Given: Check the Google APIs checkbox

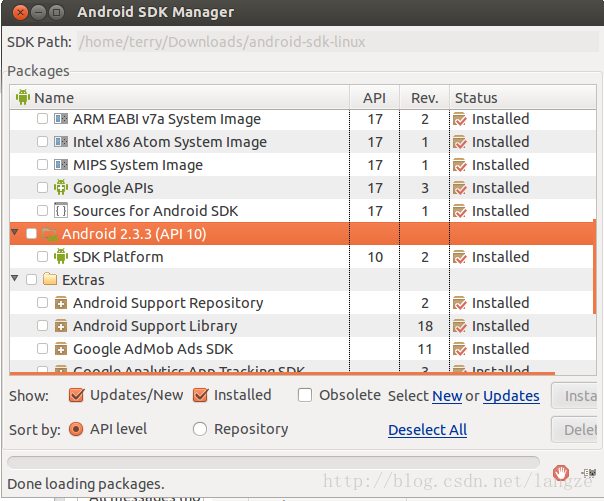Looking at the screenshot, I should (x=42, y=188).
